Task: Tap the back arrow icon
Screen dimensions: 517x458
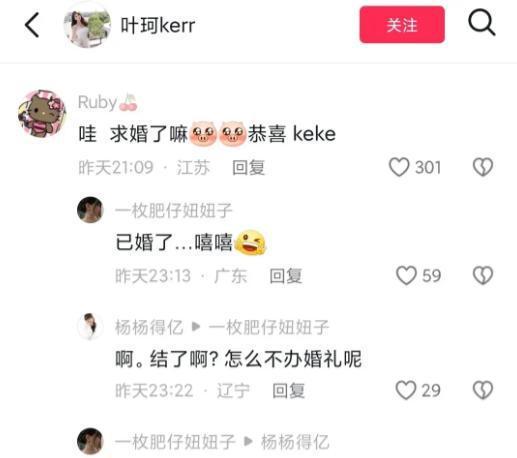Action: [x=32, y=25]
